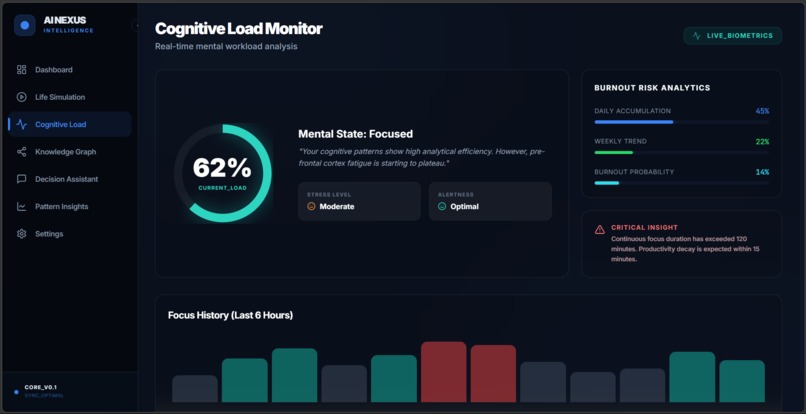Click the Burnout Probability cyan bar
The image size is (806, 414).
[607, 183]
